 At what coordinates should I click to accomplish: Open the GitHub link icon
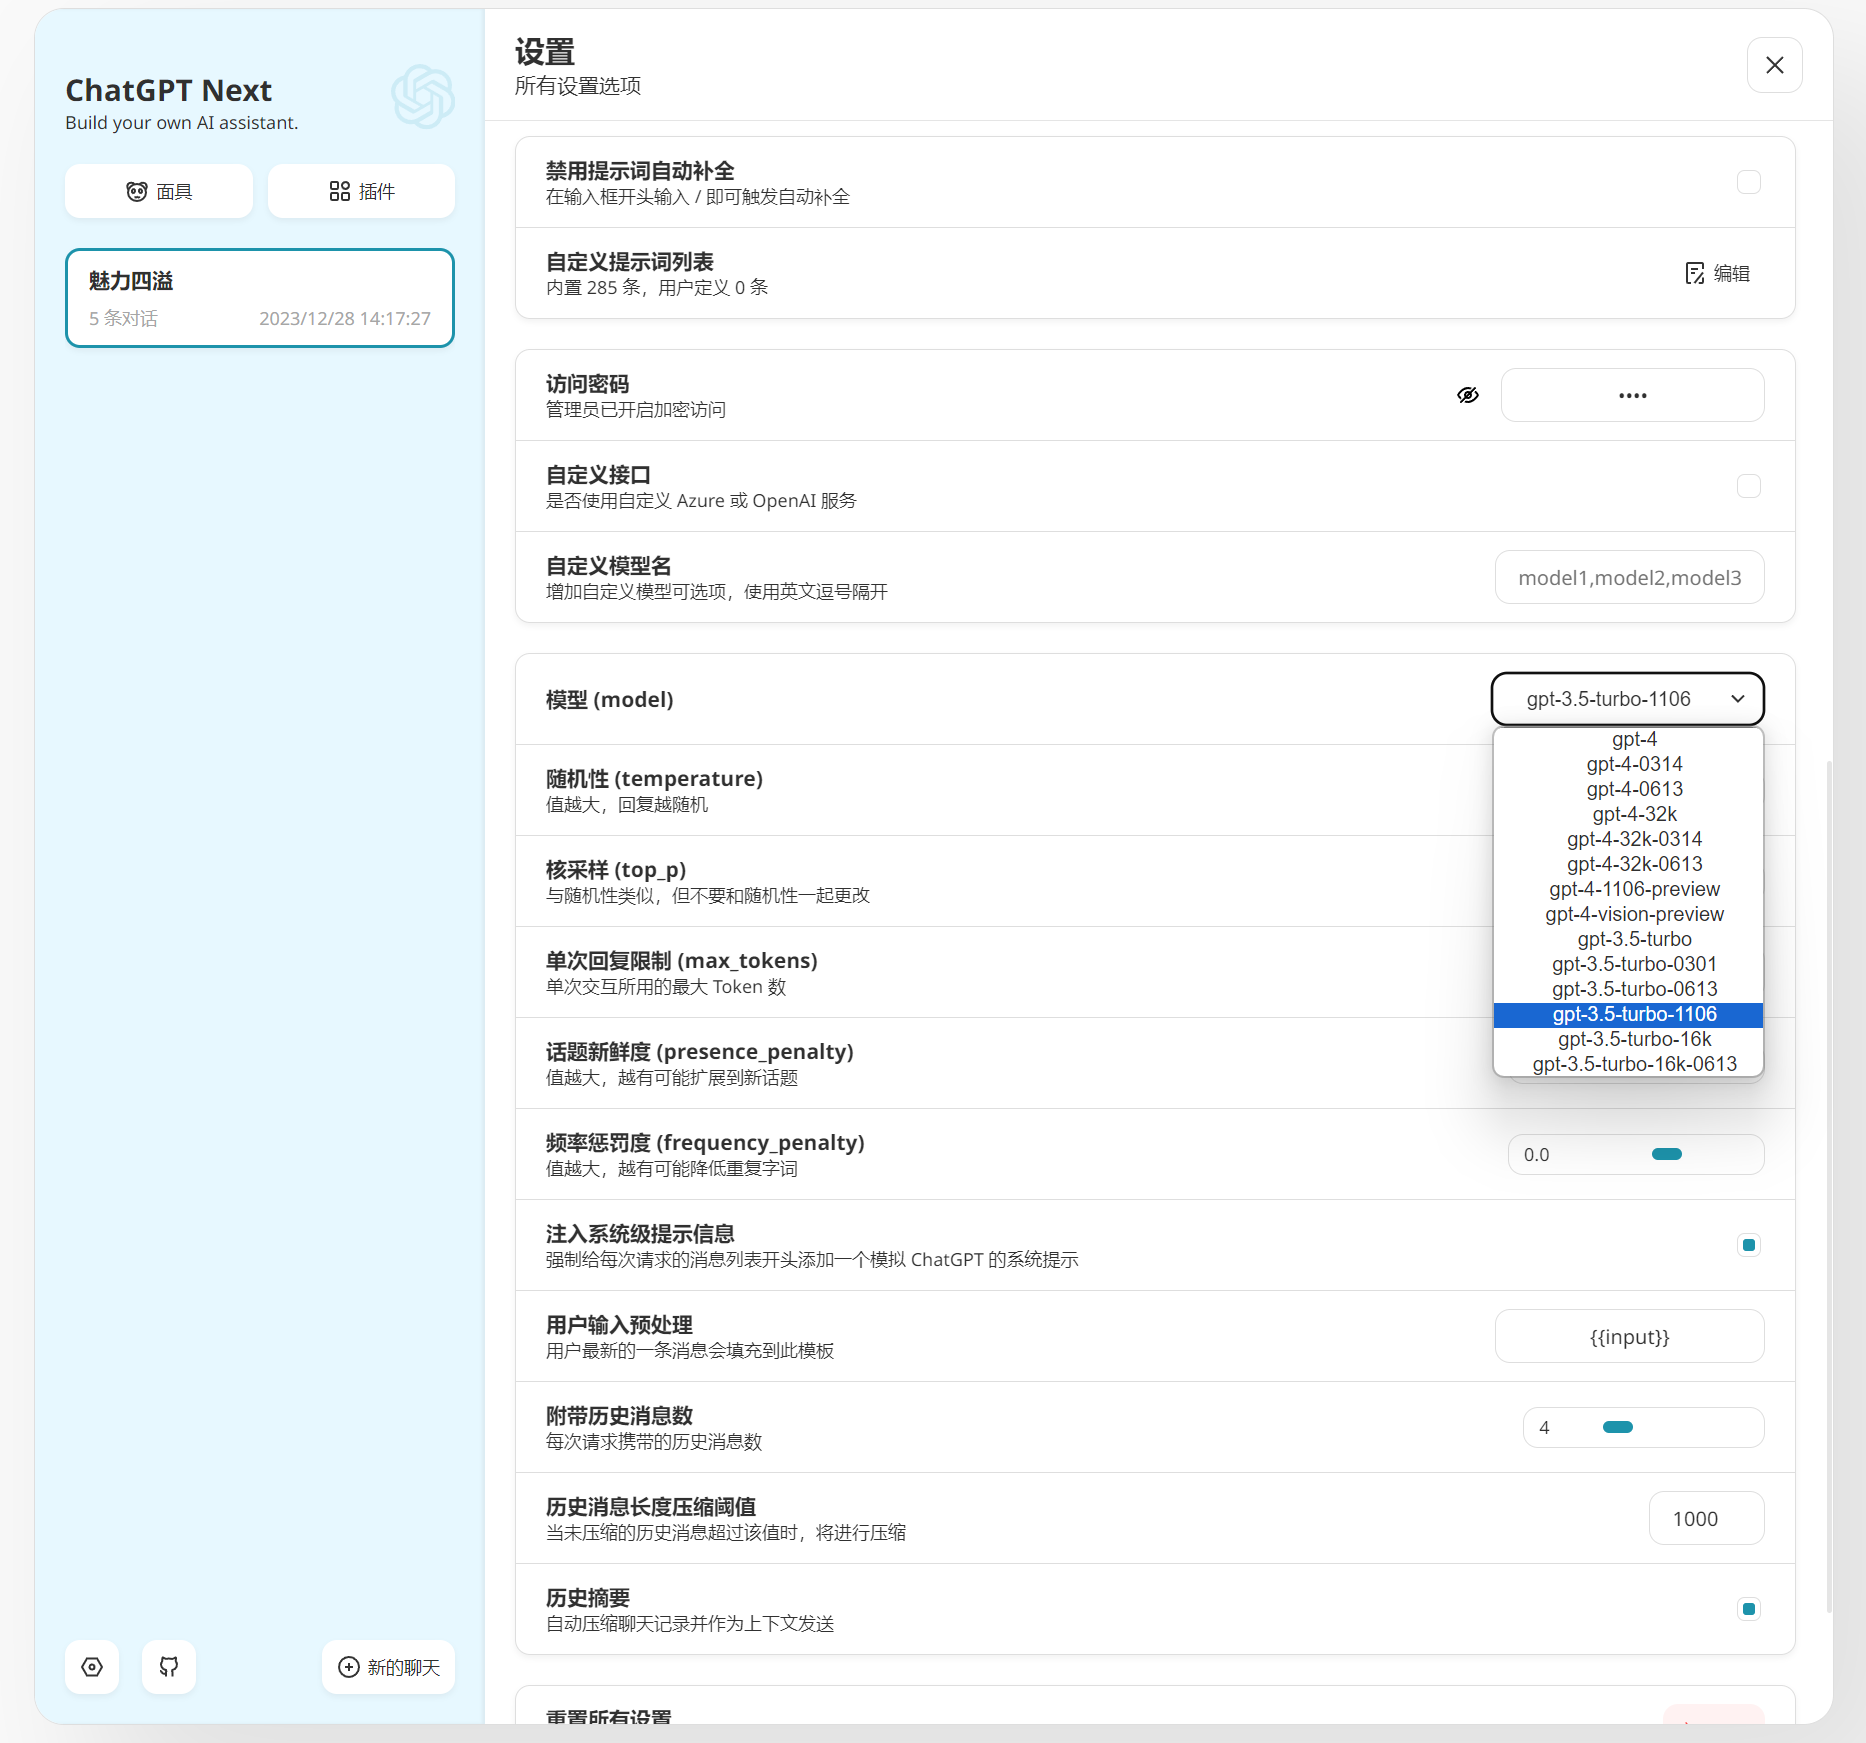coord(169,1667)
